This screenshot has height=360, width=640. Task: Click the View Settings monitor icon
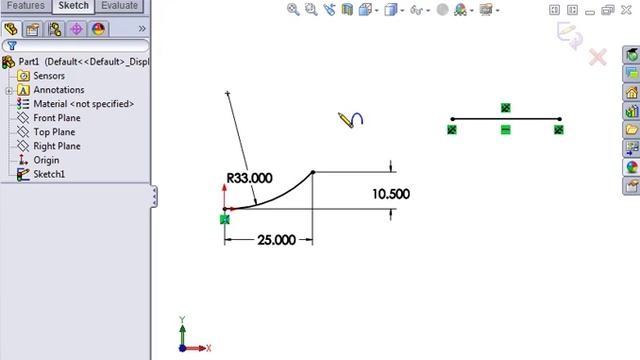[486, 10]
